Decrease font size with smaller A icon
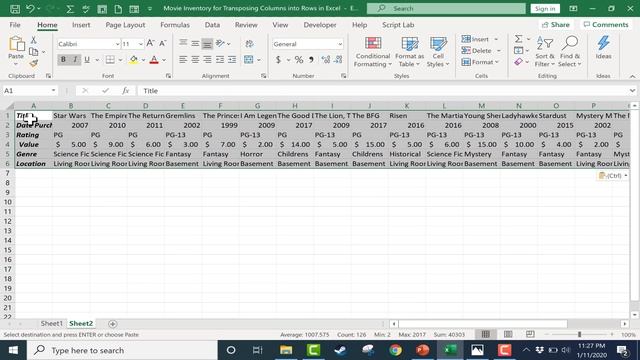 pos(162,43)
